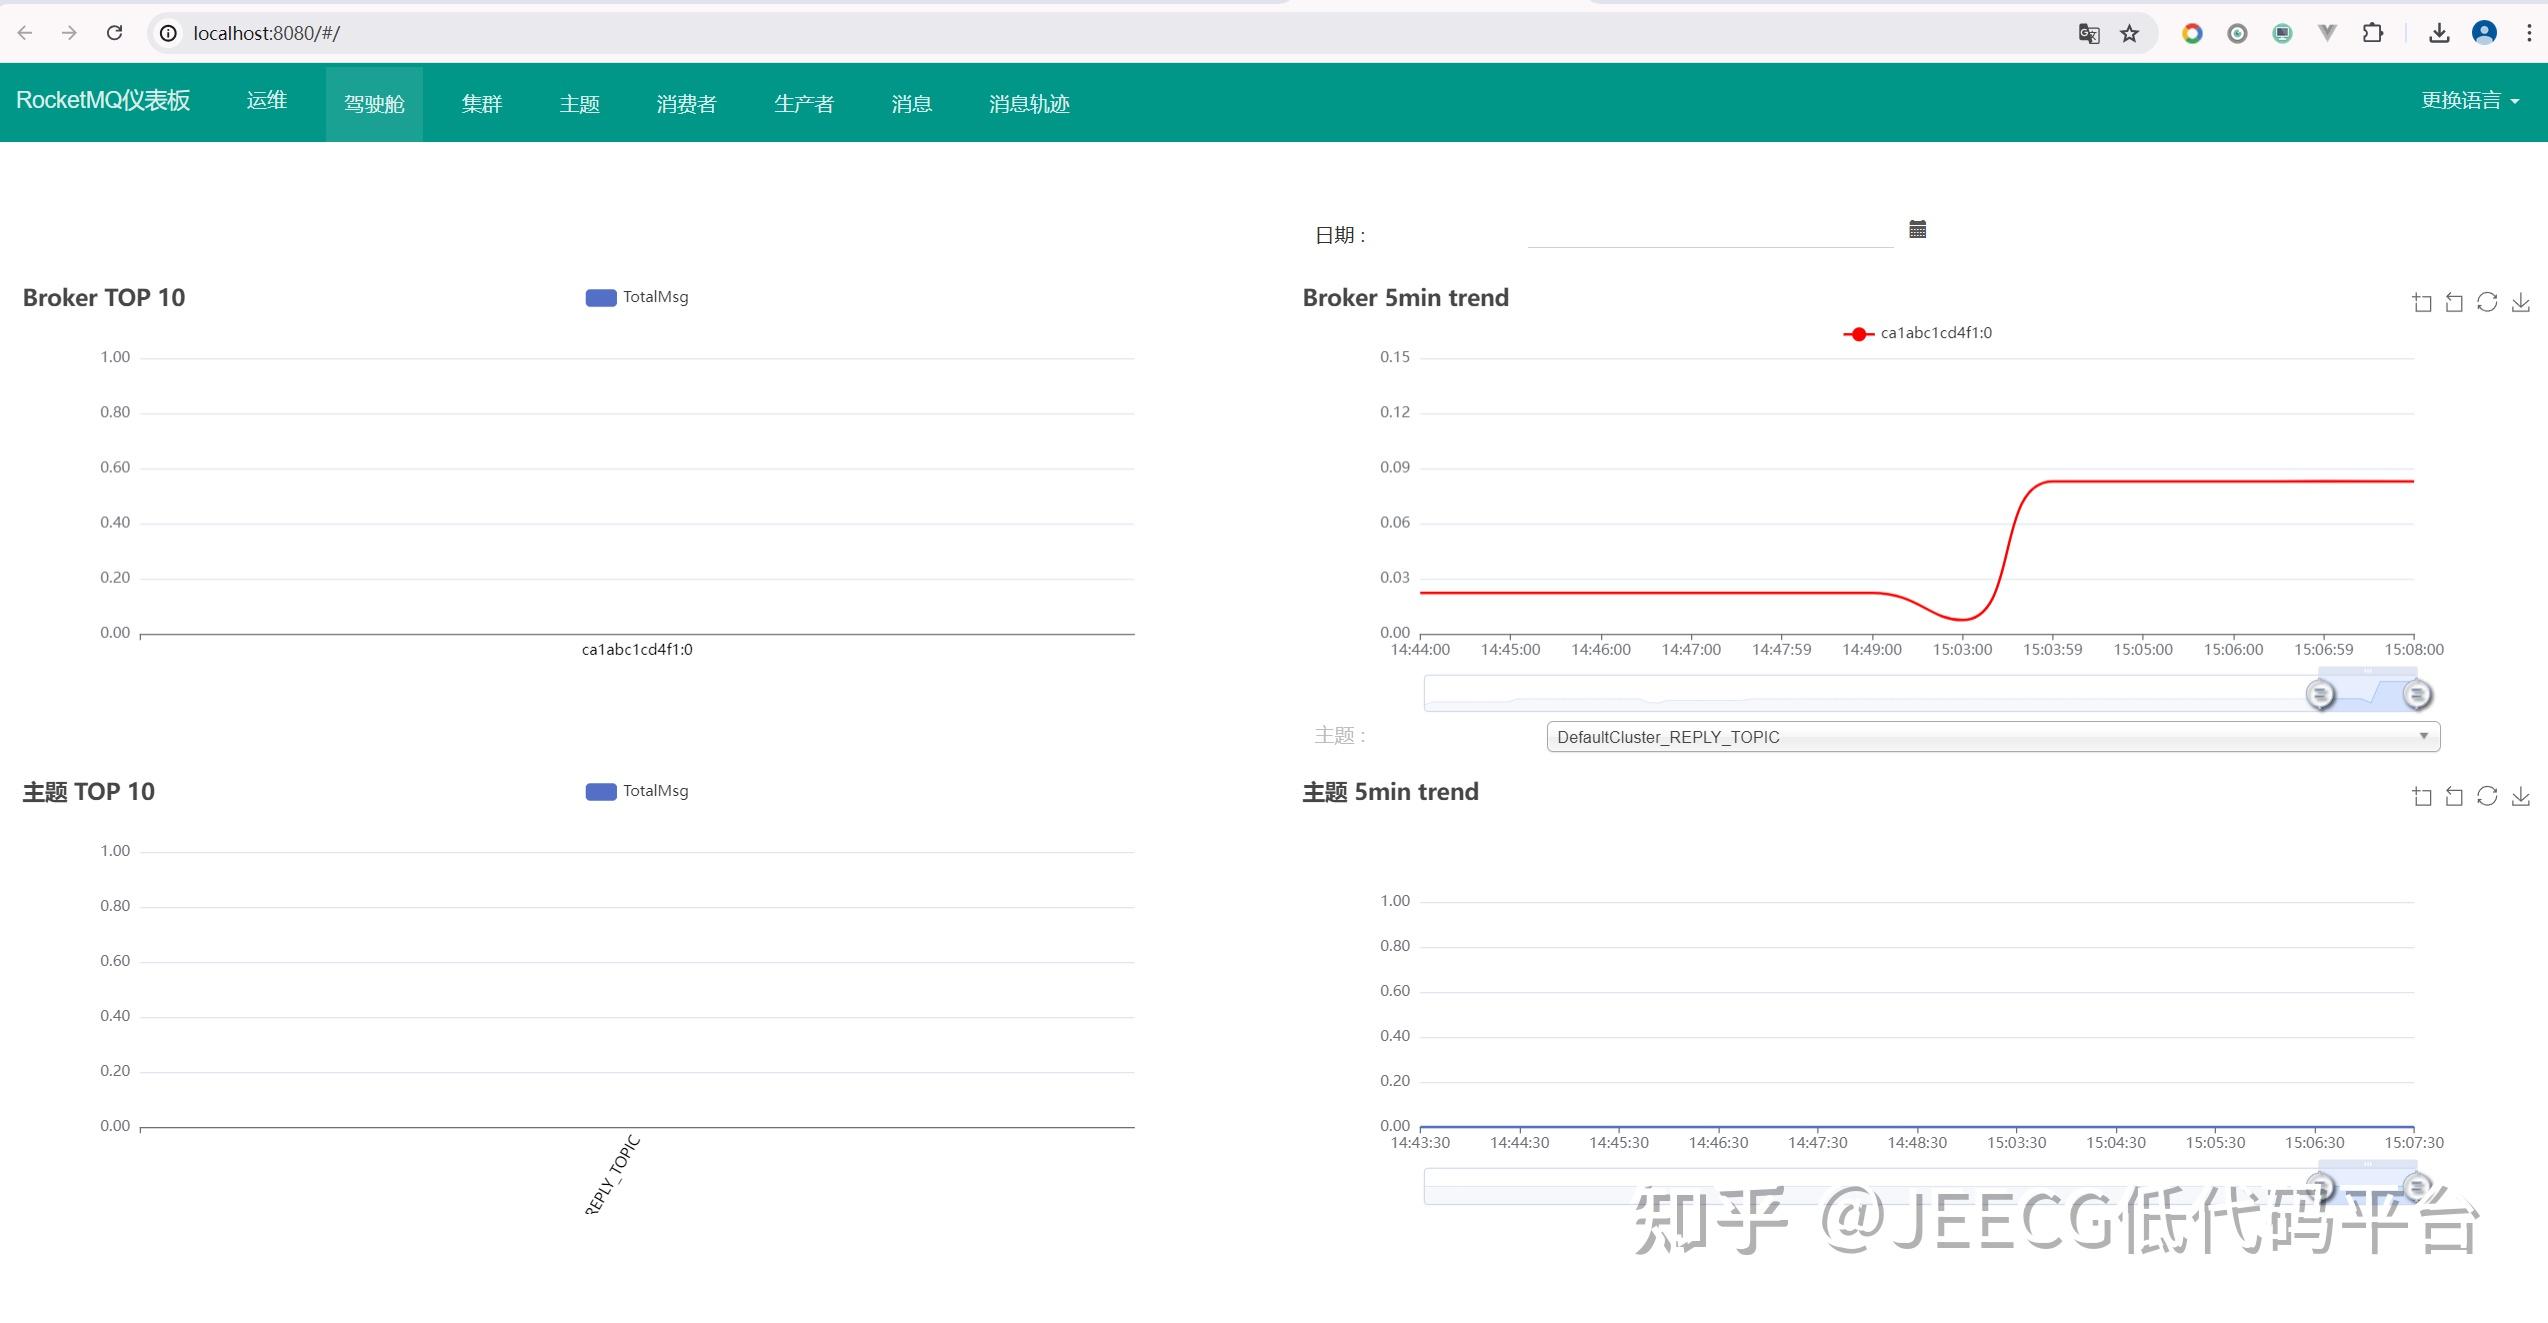The height and width of the screenshot is (1323, 2548).
Task: Toggle ca1abc1cd4f1:0 series legend
Action: (x=1917, y=333)
